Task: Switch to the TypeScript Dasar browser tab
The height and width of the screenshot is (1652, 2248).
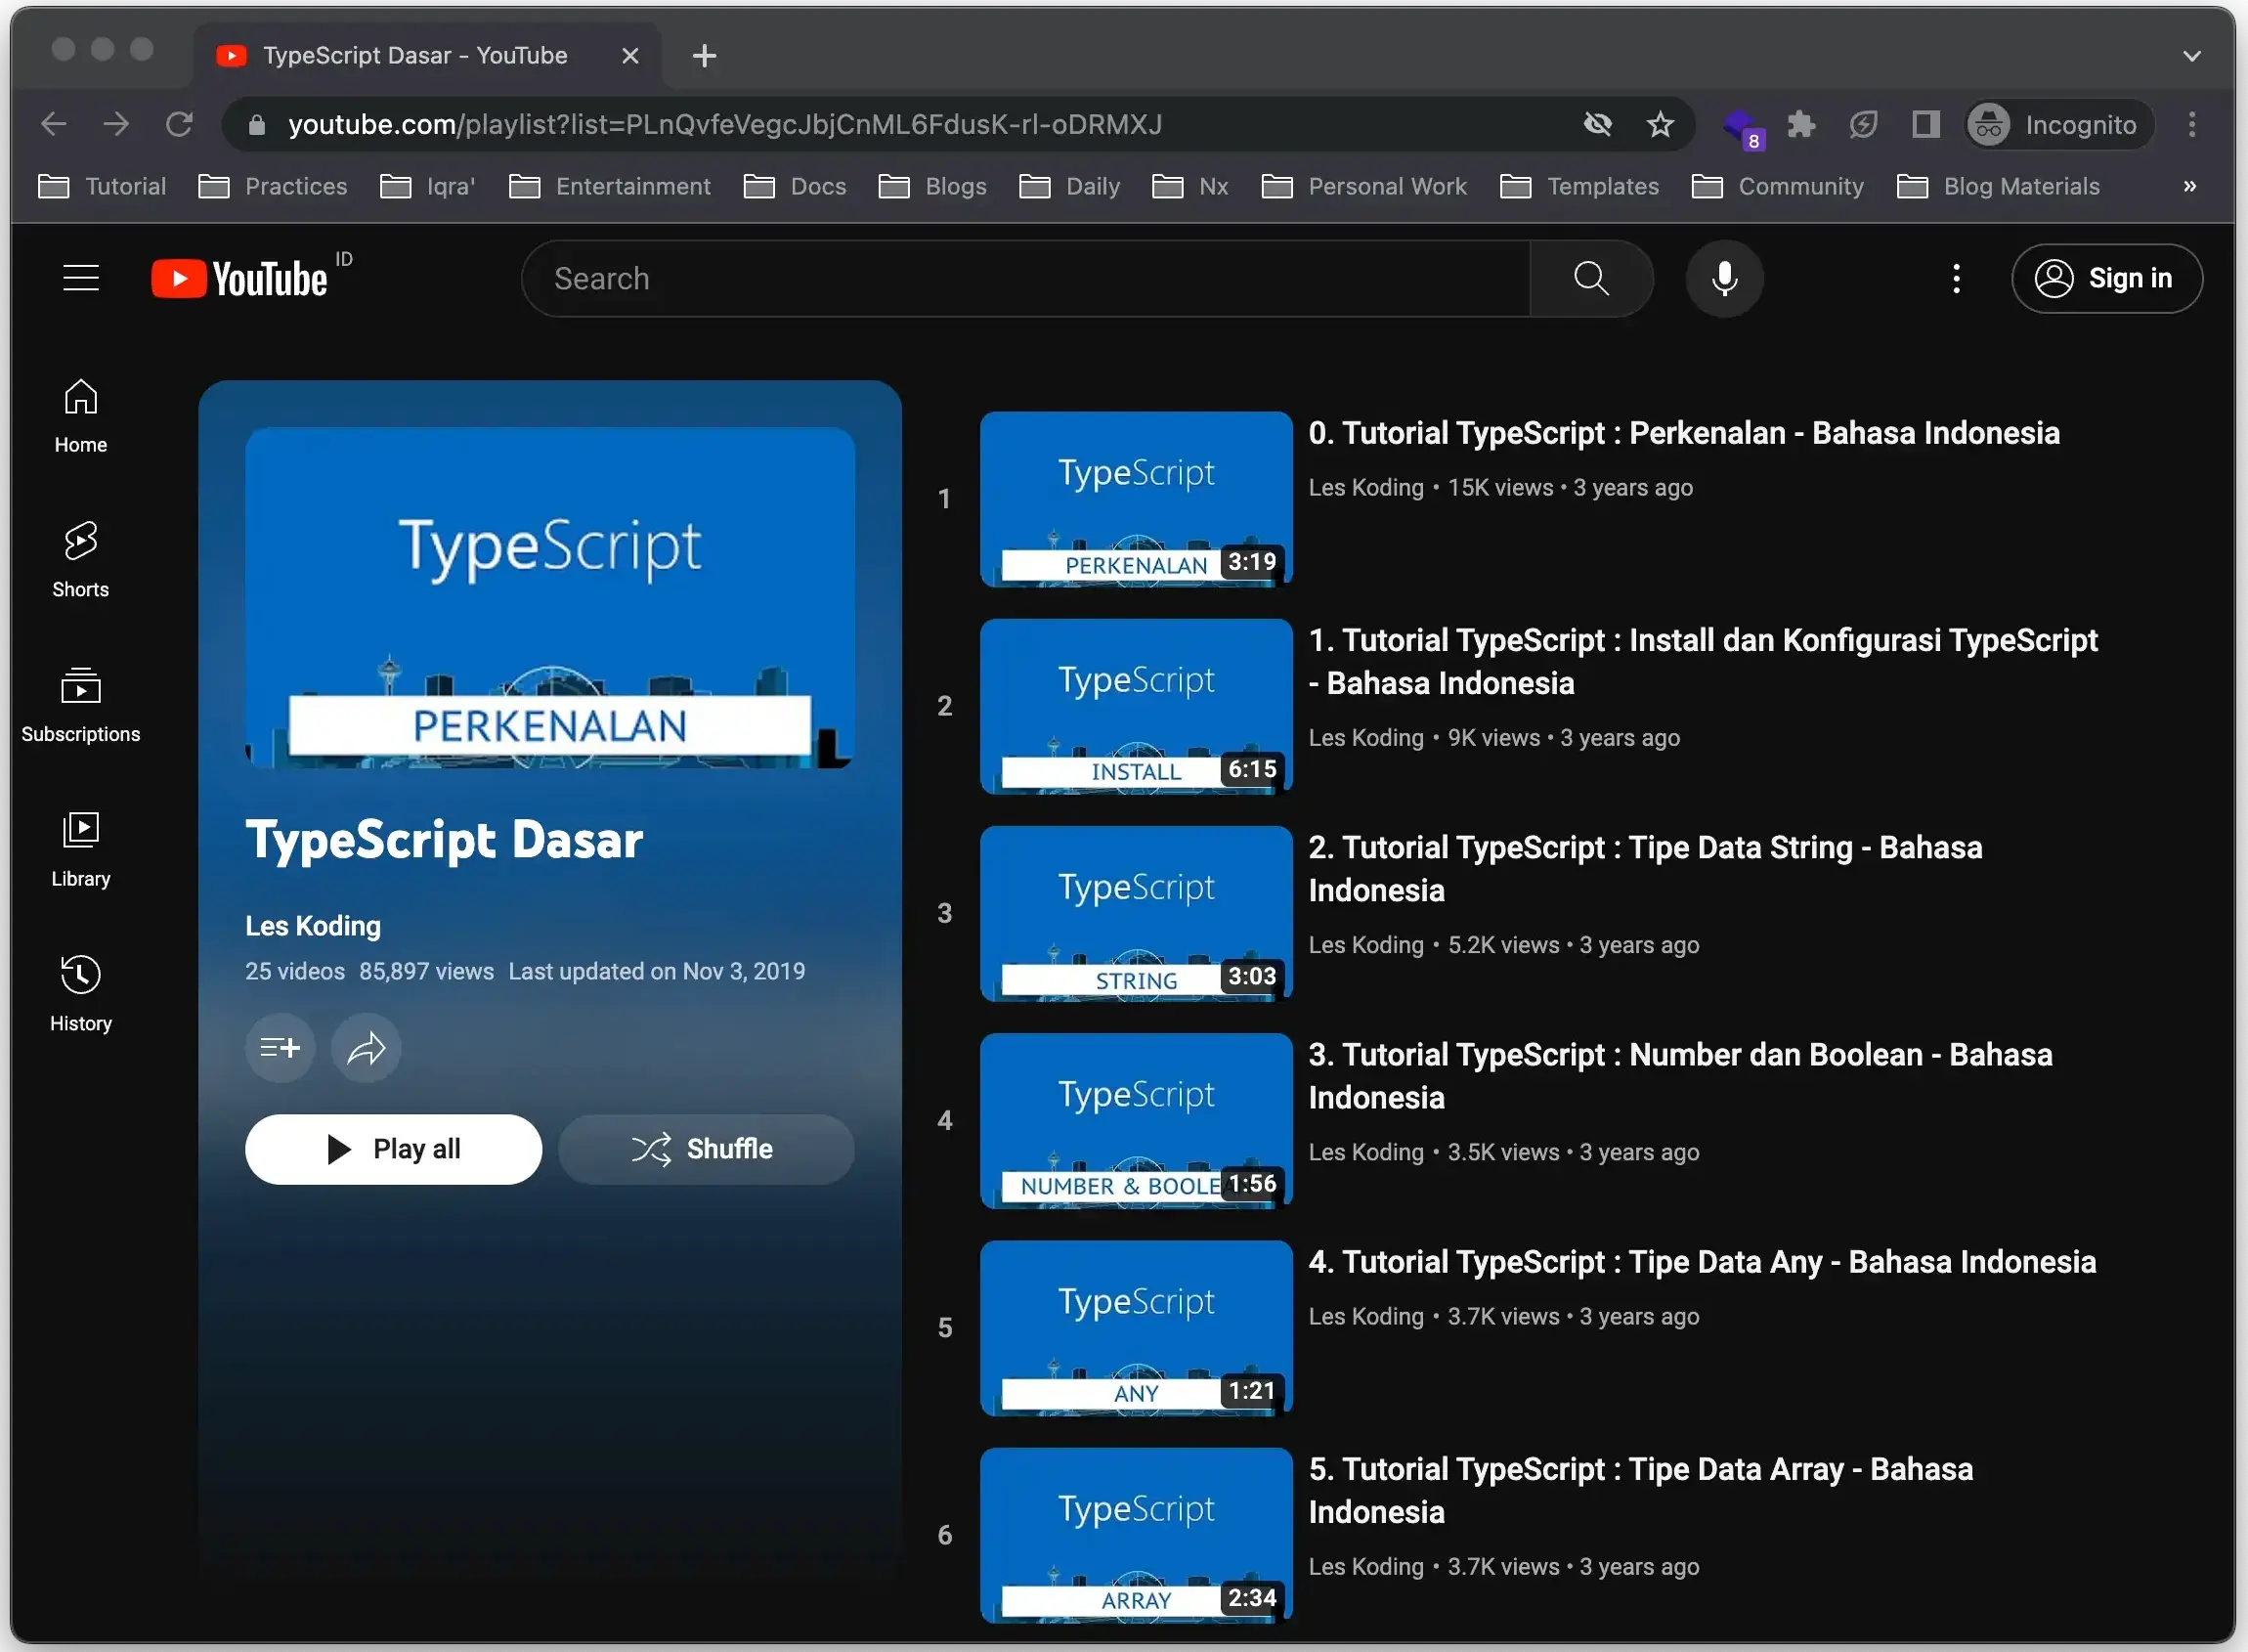Action: [415, 55]
